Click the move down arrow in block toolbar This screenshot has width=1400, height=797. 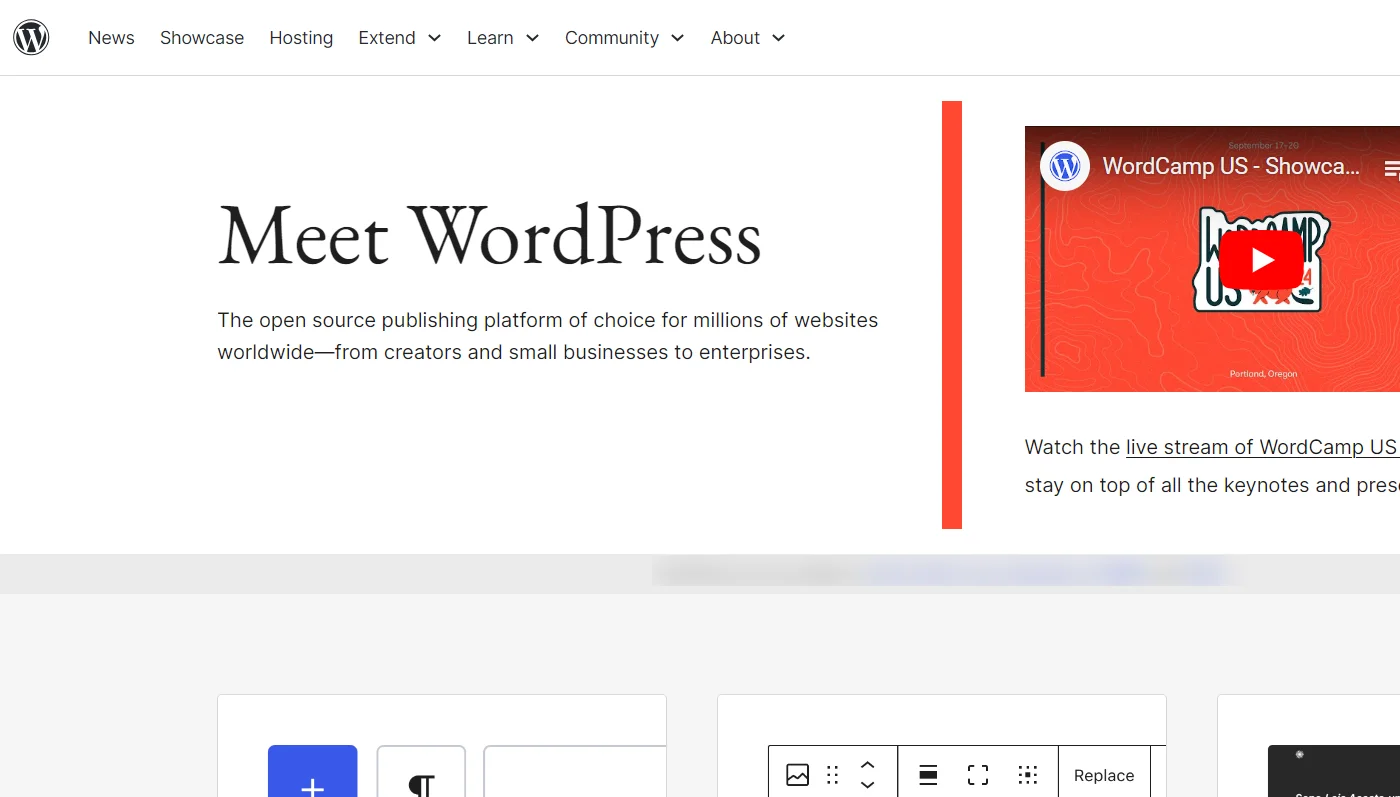(867, 785)
